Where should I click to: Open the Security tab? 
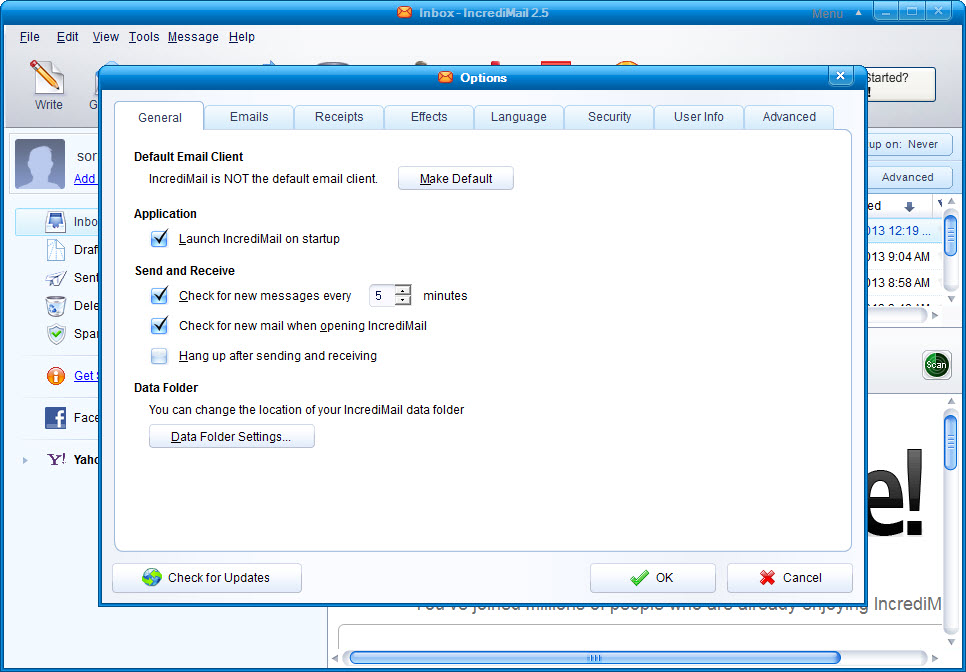point(609,117)
